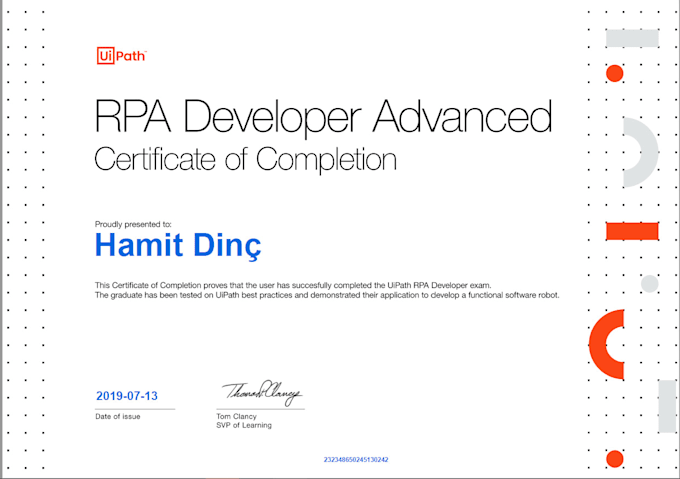Select the recipient name 'Hamit Dinç'
Viewport: 680px width, 479px height.
click(x=178, y=246)
